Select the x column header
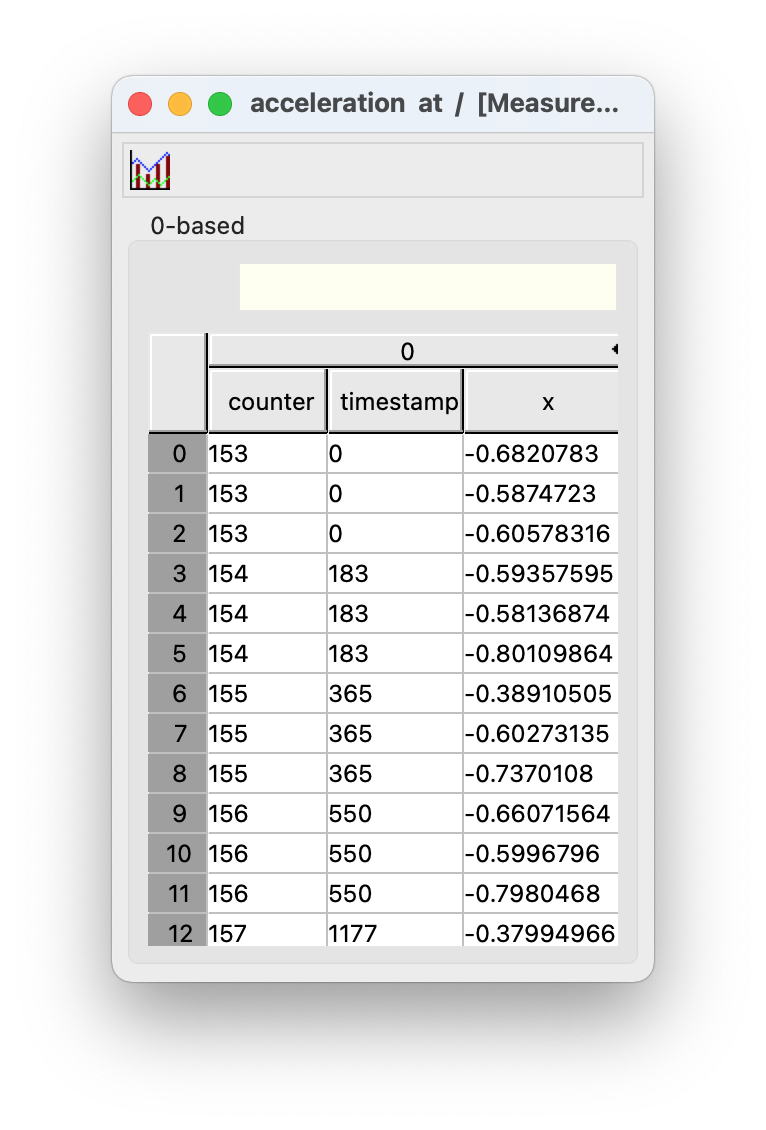 (x=541, y=401)
